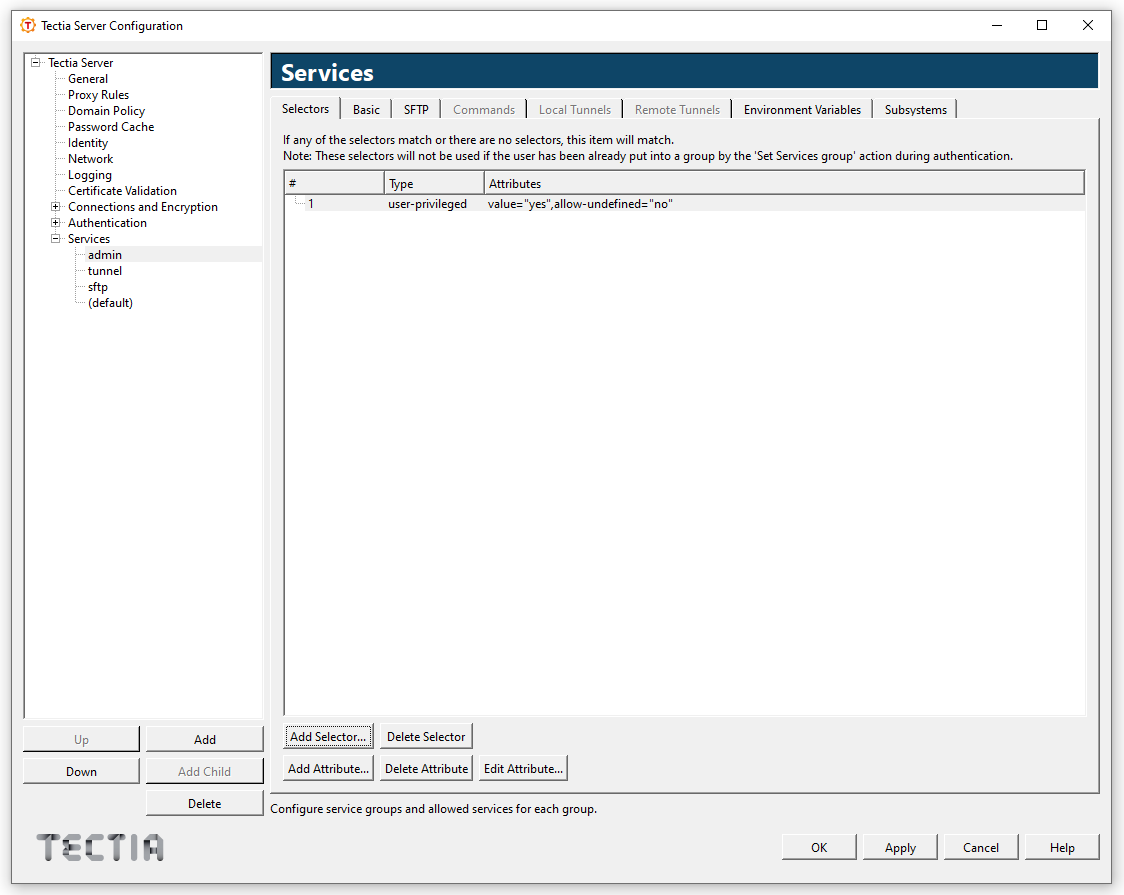Click the Tectia app icon in title bar
Image resolution: width=1124 pixels, height=895 pixels.
[x=27, y=26]
